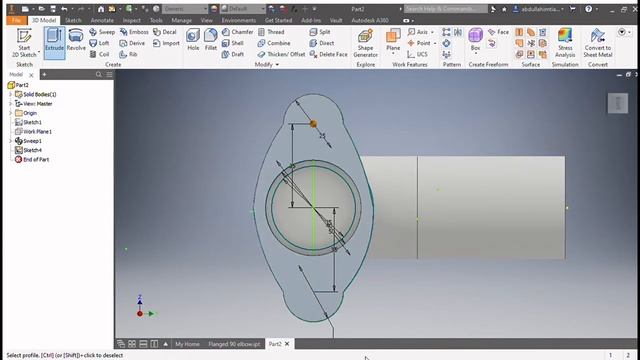This screenshot has width=640, height=360.
Task: Select the Shell tool
Action: click(x=233, y=43)
